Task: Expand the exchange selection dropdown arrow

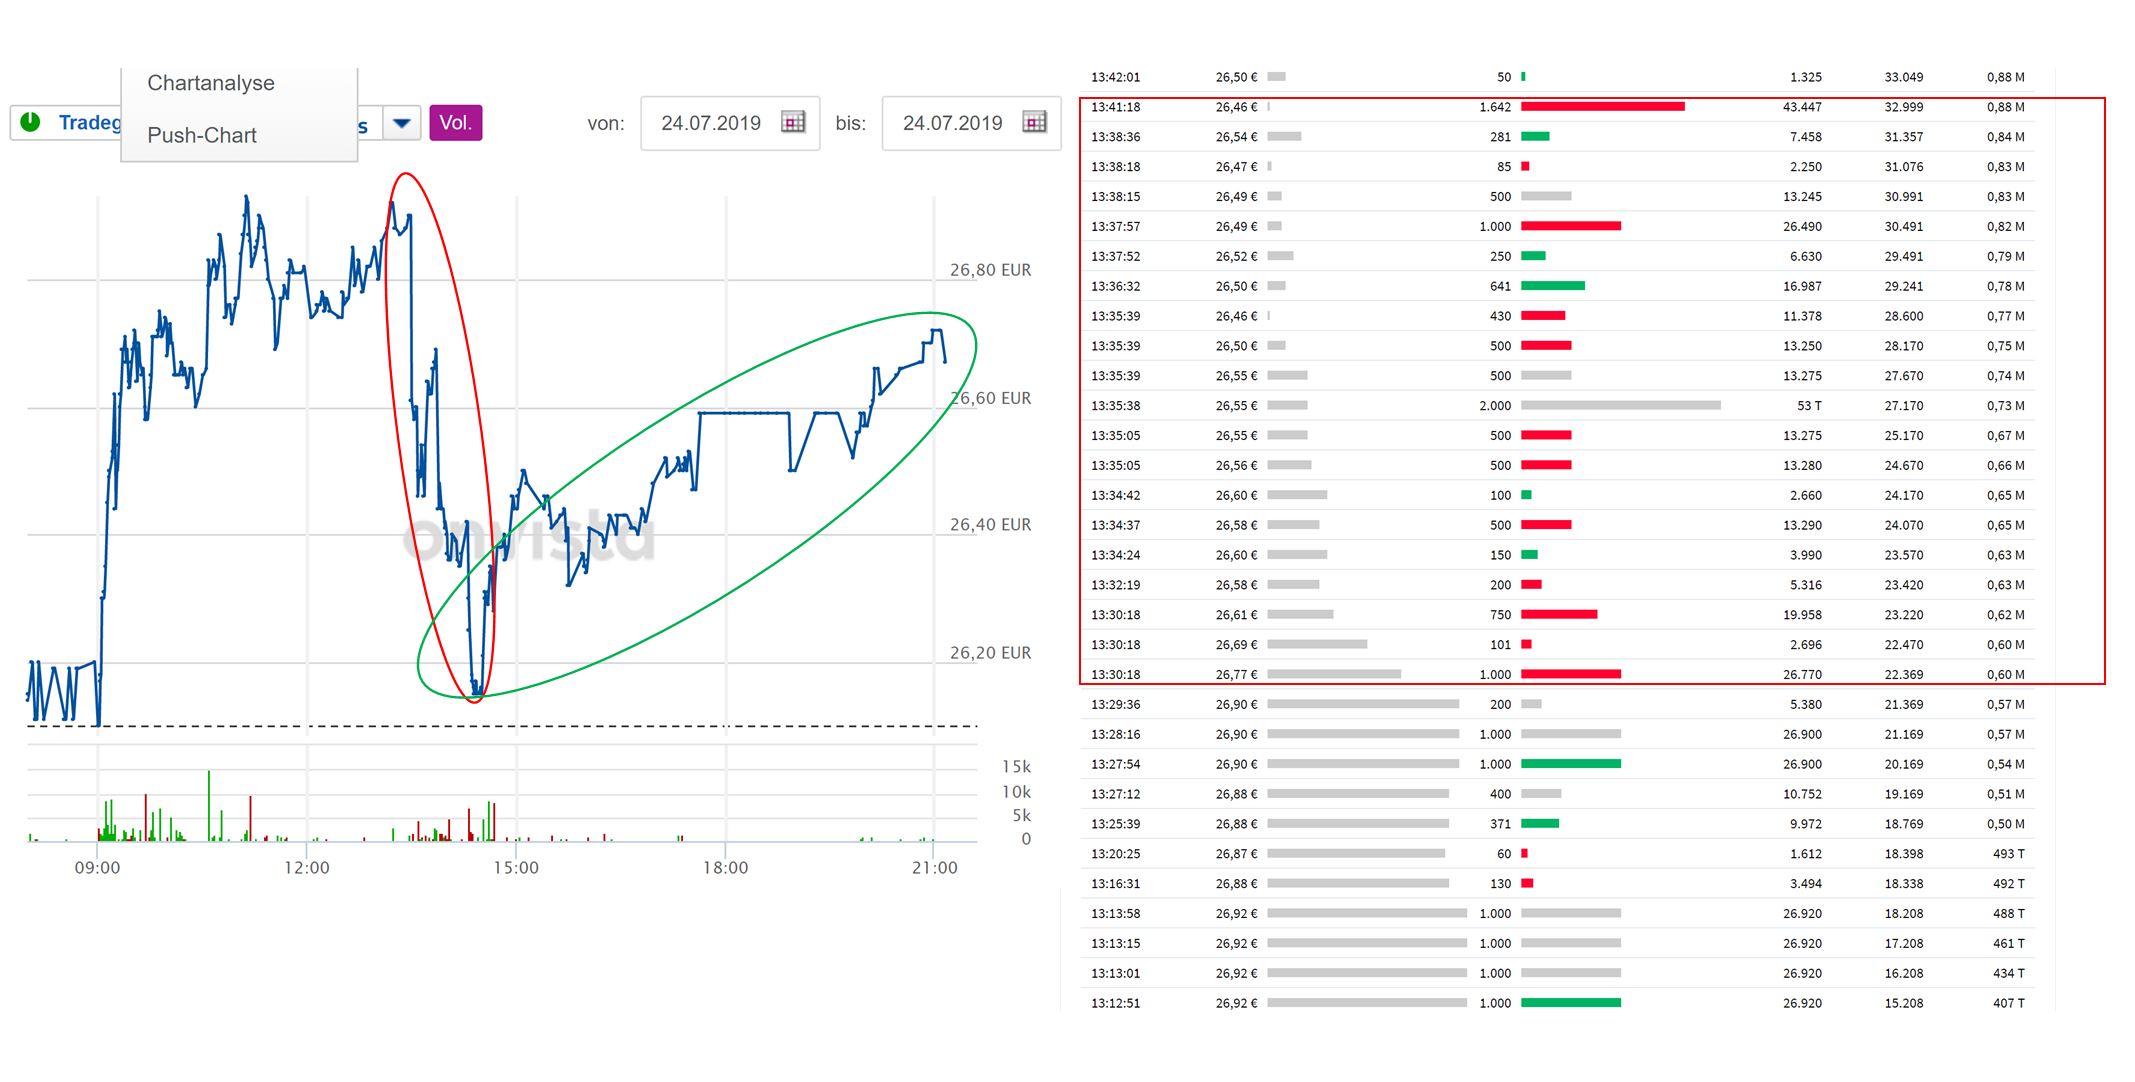Action: [402, 123]
